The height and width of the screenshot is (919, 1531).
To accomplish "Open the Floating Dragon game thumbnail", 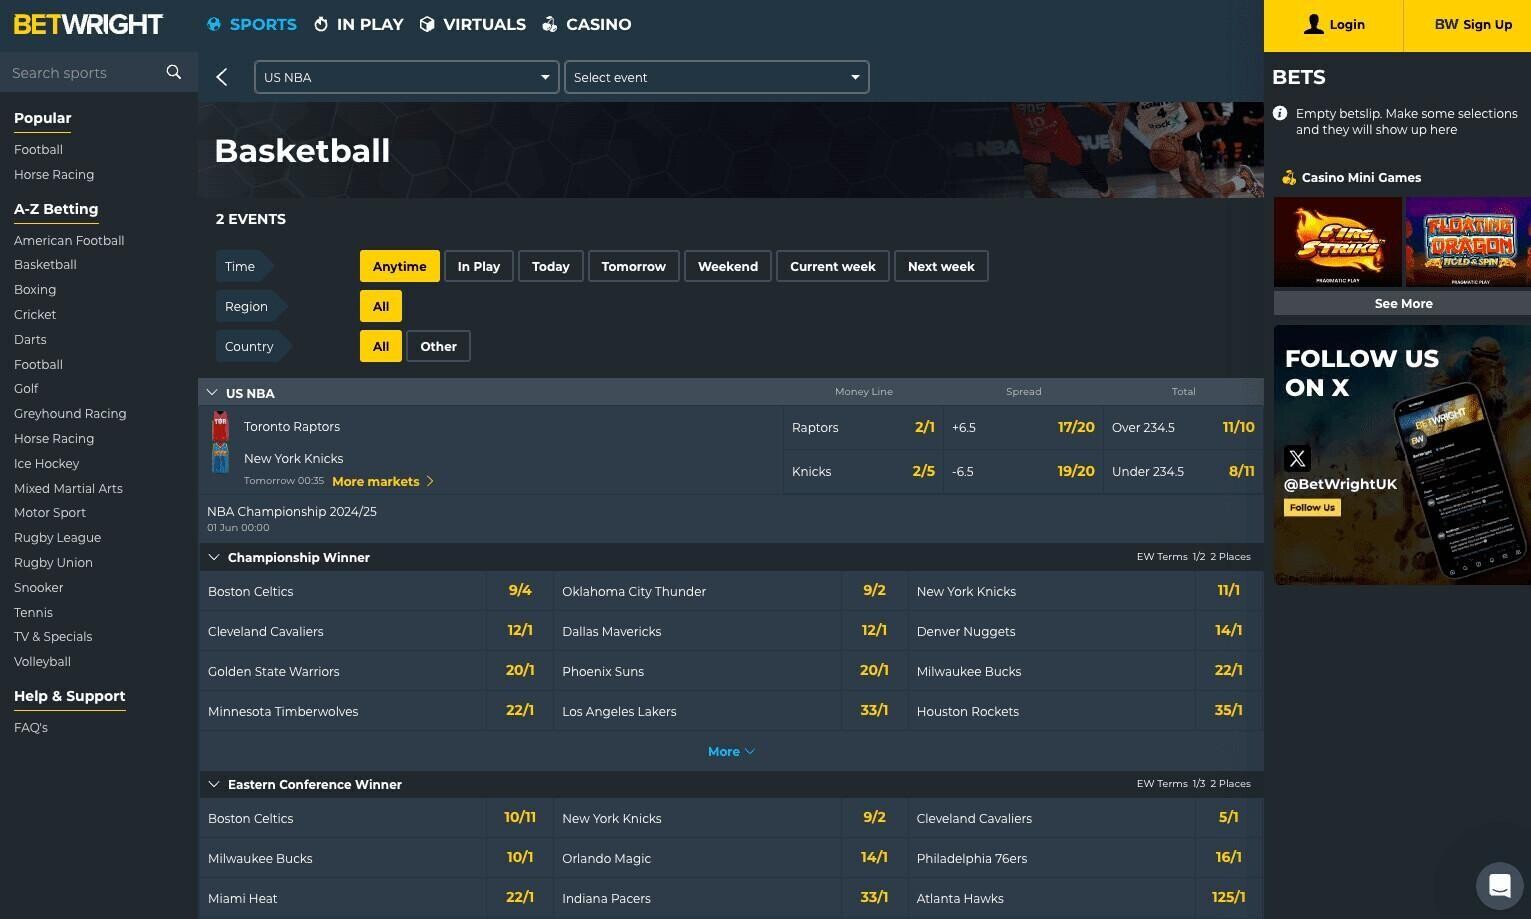I will click(1468, 242).
